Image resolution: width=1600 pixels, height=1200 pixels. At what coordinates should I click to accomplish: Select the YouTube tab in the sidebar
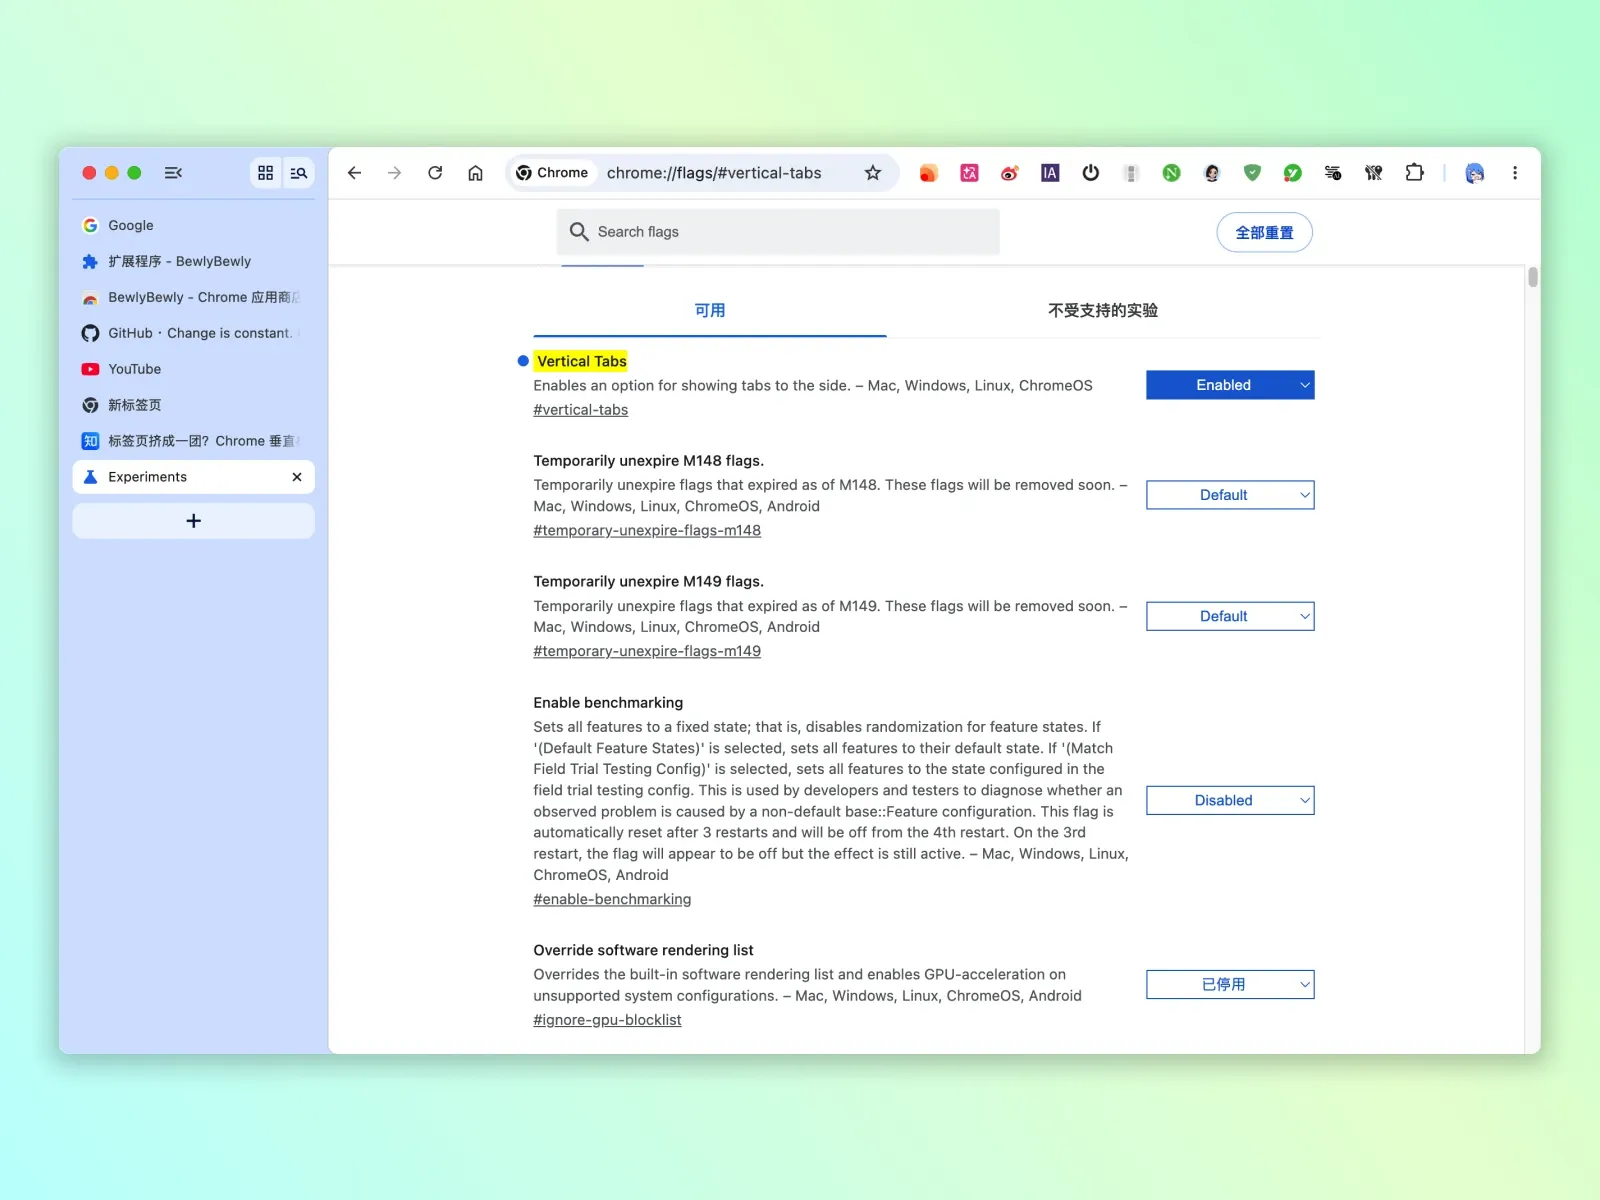[x=193, y=369]
